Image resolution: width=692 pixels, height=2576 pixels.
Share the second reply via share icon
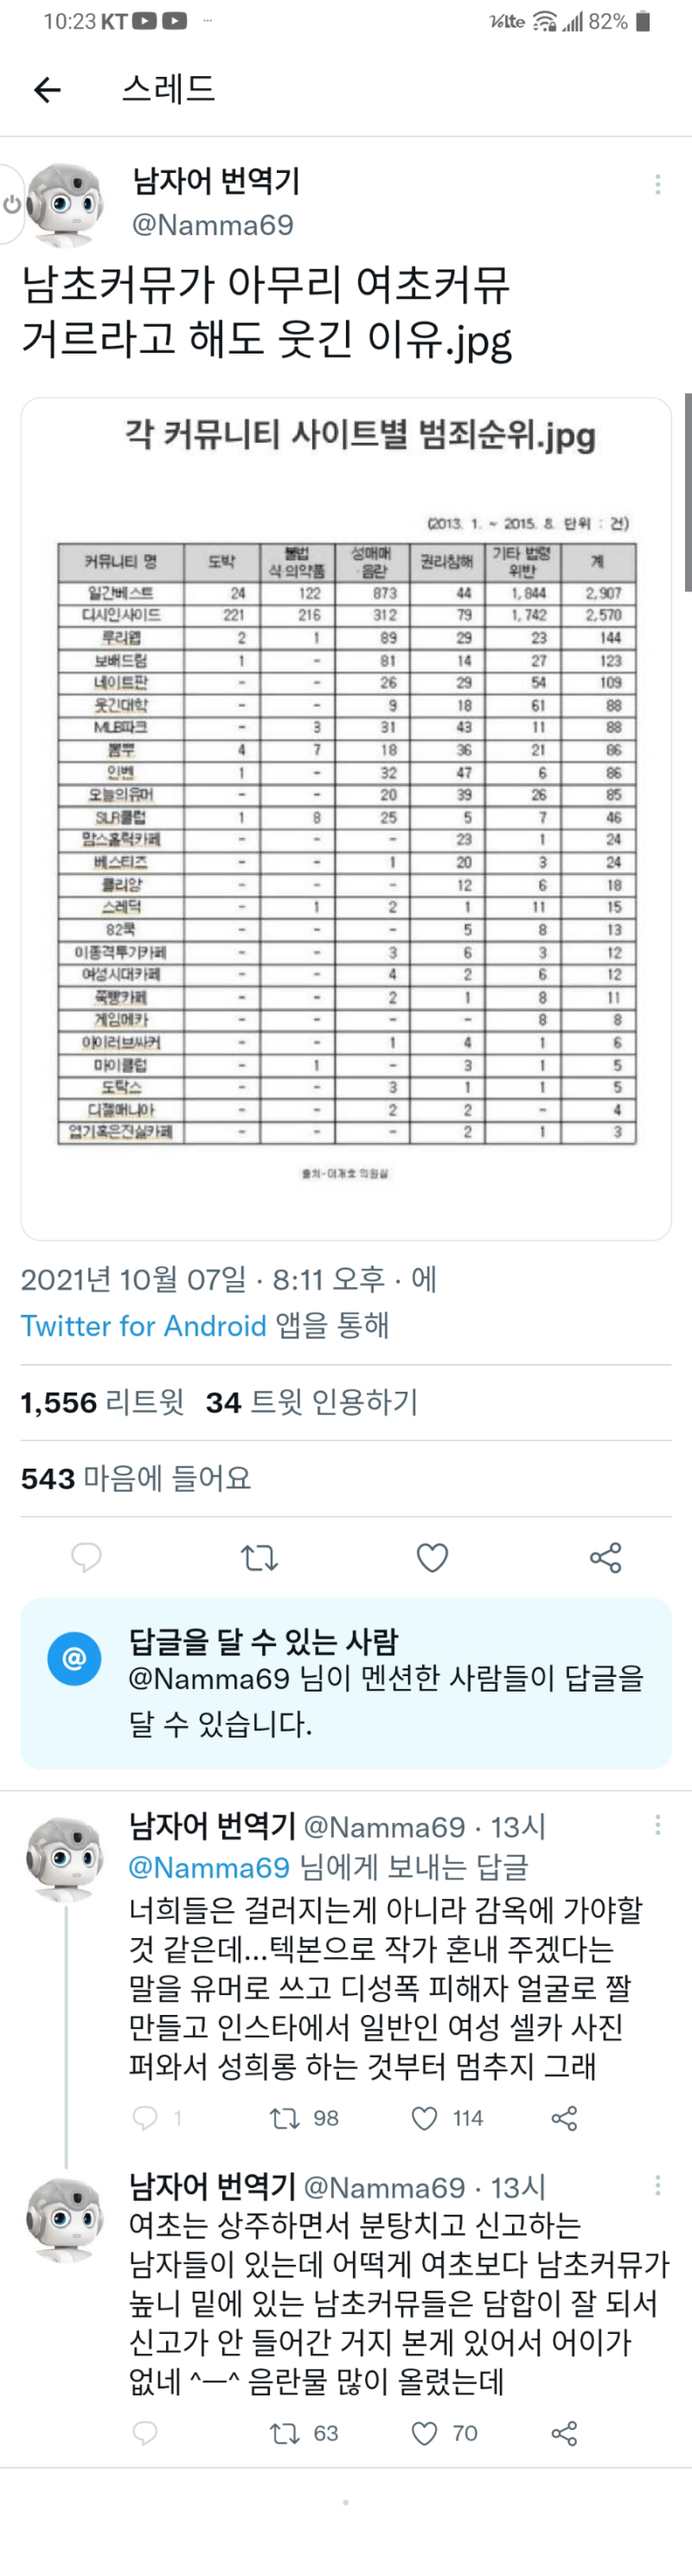point(564,2434)
